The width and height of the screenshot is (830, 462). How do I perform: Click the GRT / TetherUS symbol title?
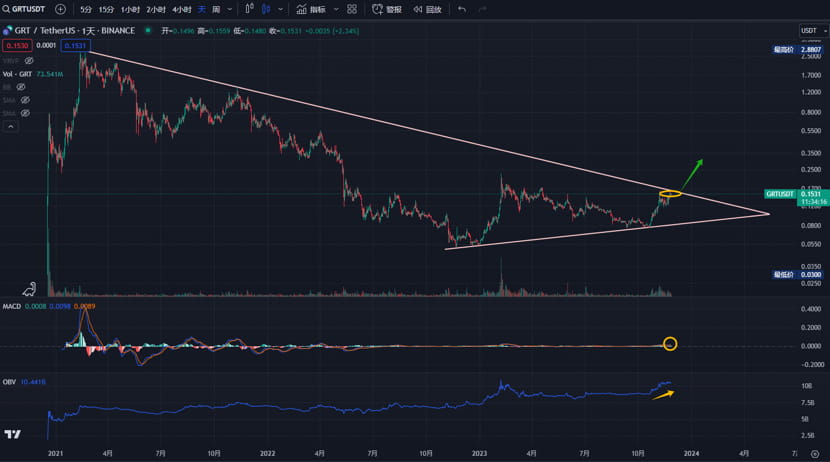[75, 31]
